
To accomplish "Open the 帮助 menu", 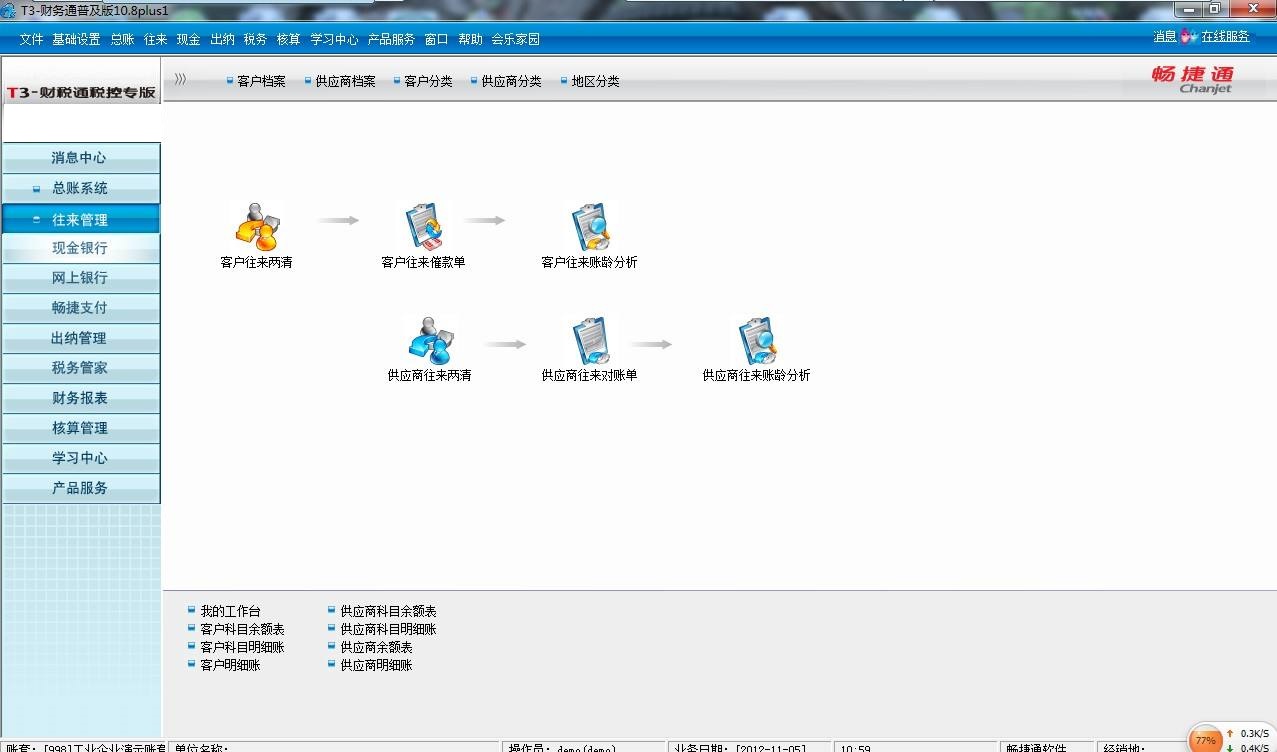I will tap(470, 39).
